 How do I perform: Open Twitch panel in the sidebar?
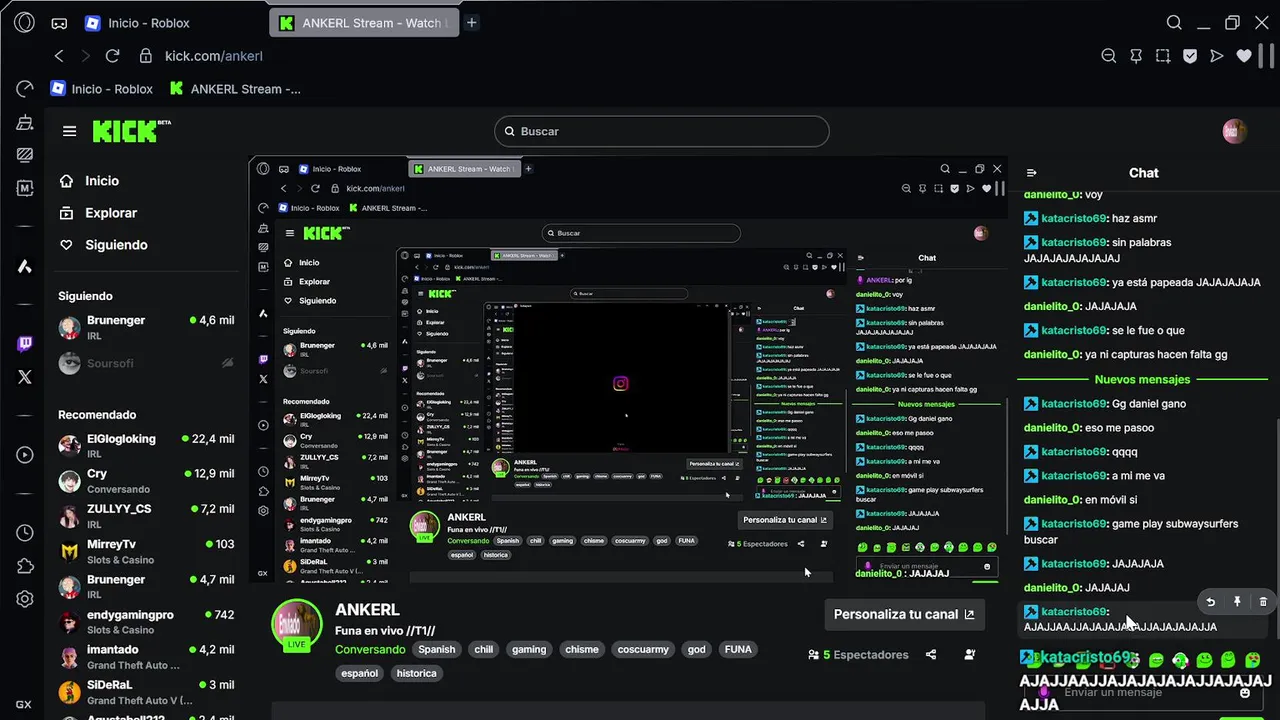(25, 344)
